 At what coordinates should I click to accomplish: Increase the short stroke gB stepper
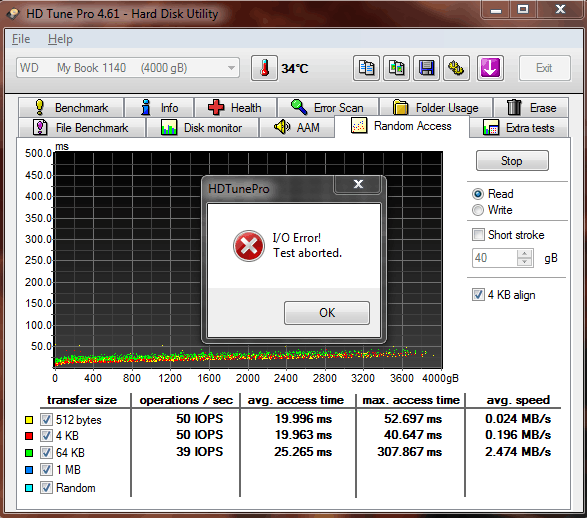[x=524, y=254]
